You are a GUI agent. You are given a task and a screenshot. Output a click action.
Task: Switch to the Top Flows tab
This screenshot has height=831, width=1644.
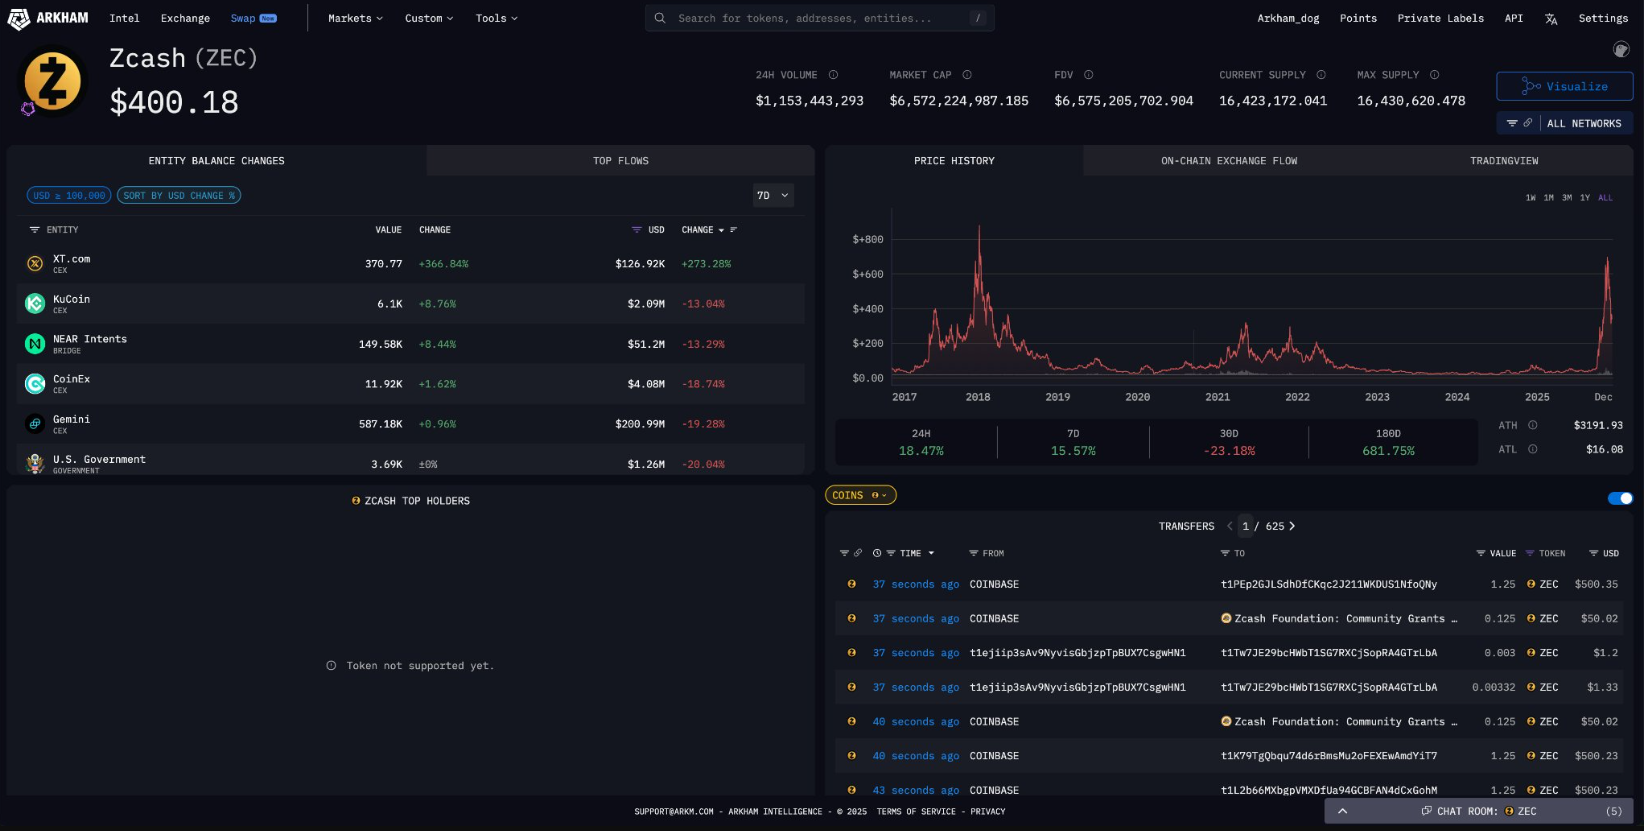coord(620,161)
